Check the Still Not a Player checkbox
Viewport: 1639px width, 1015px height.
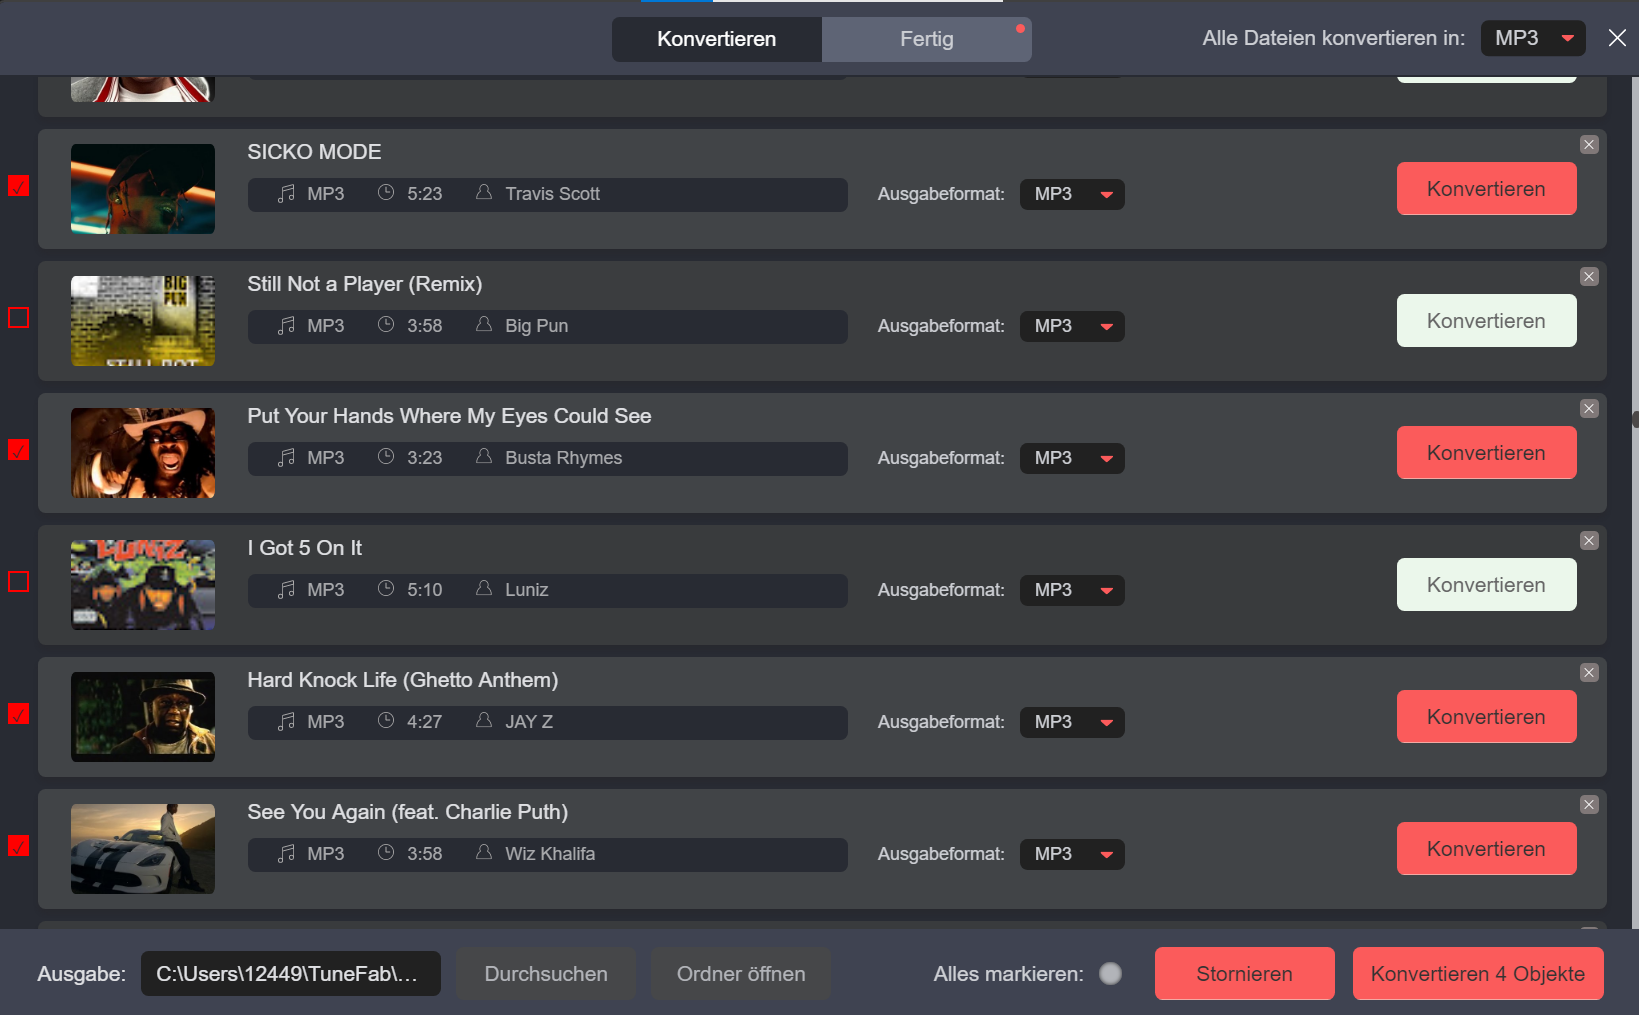pos(19,318)
